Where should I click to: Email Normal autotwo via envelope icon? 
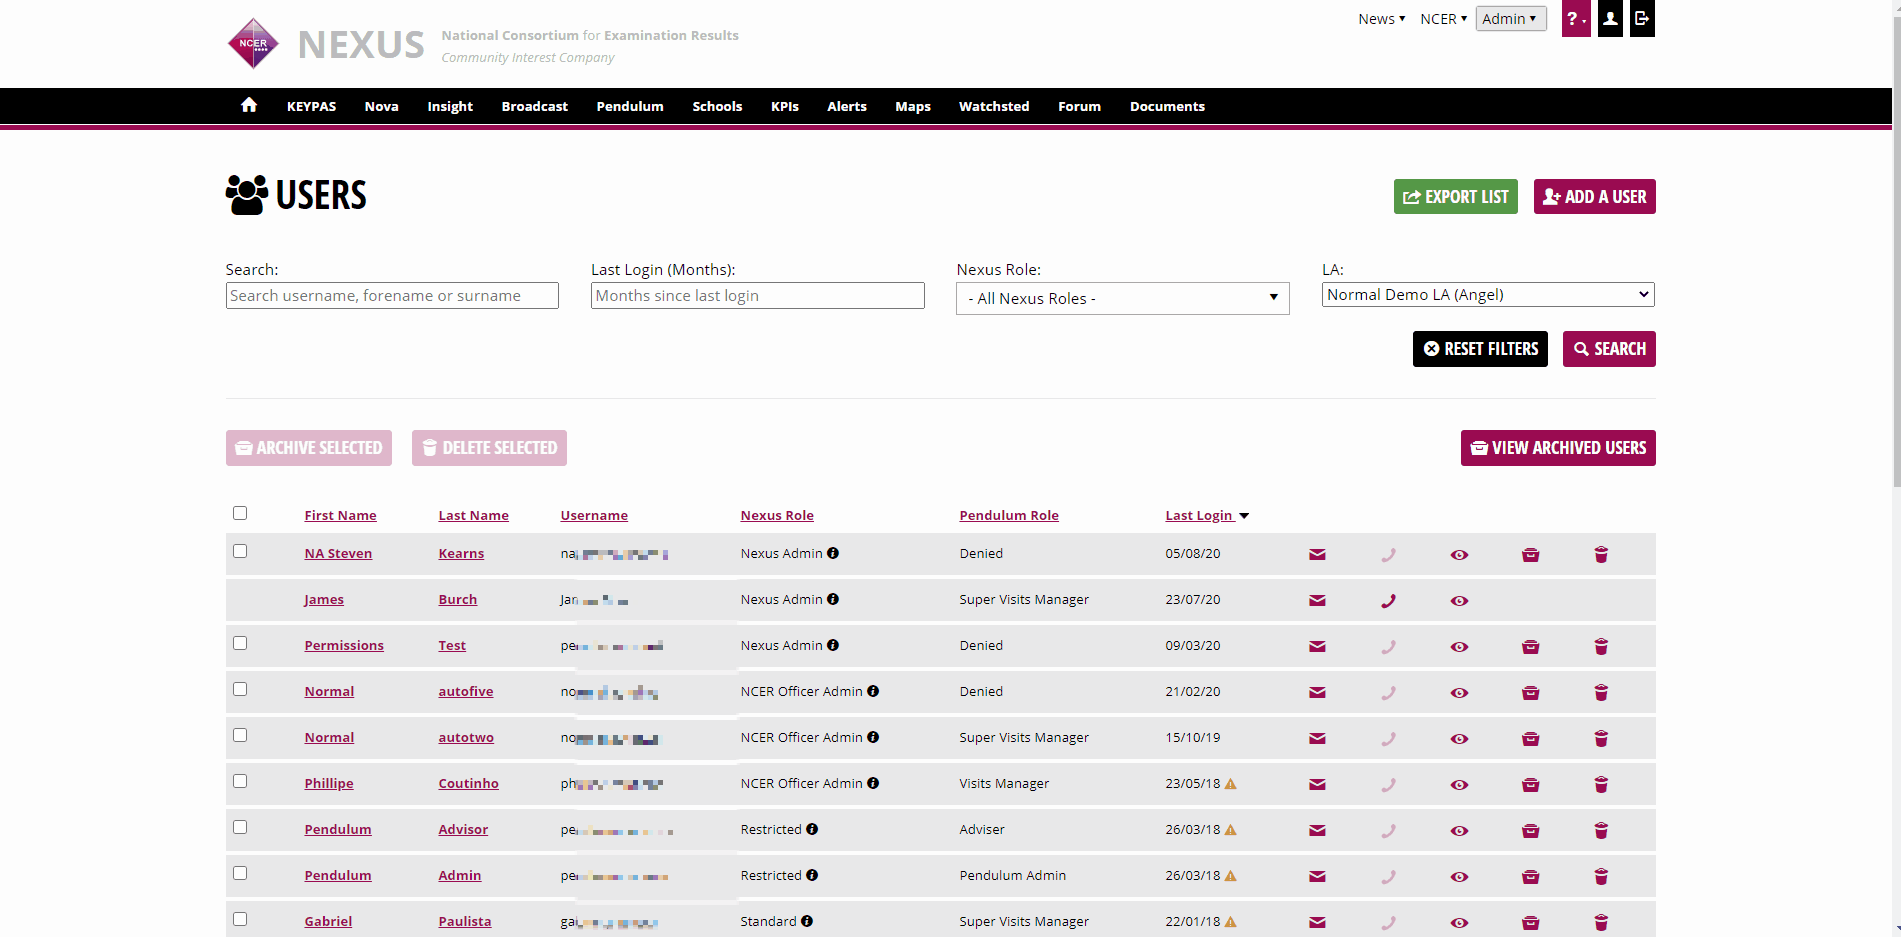coord(1317,739)
